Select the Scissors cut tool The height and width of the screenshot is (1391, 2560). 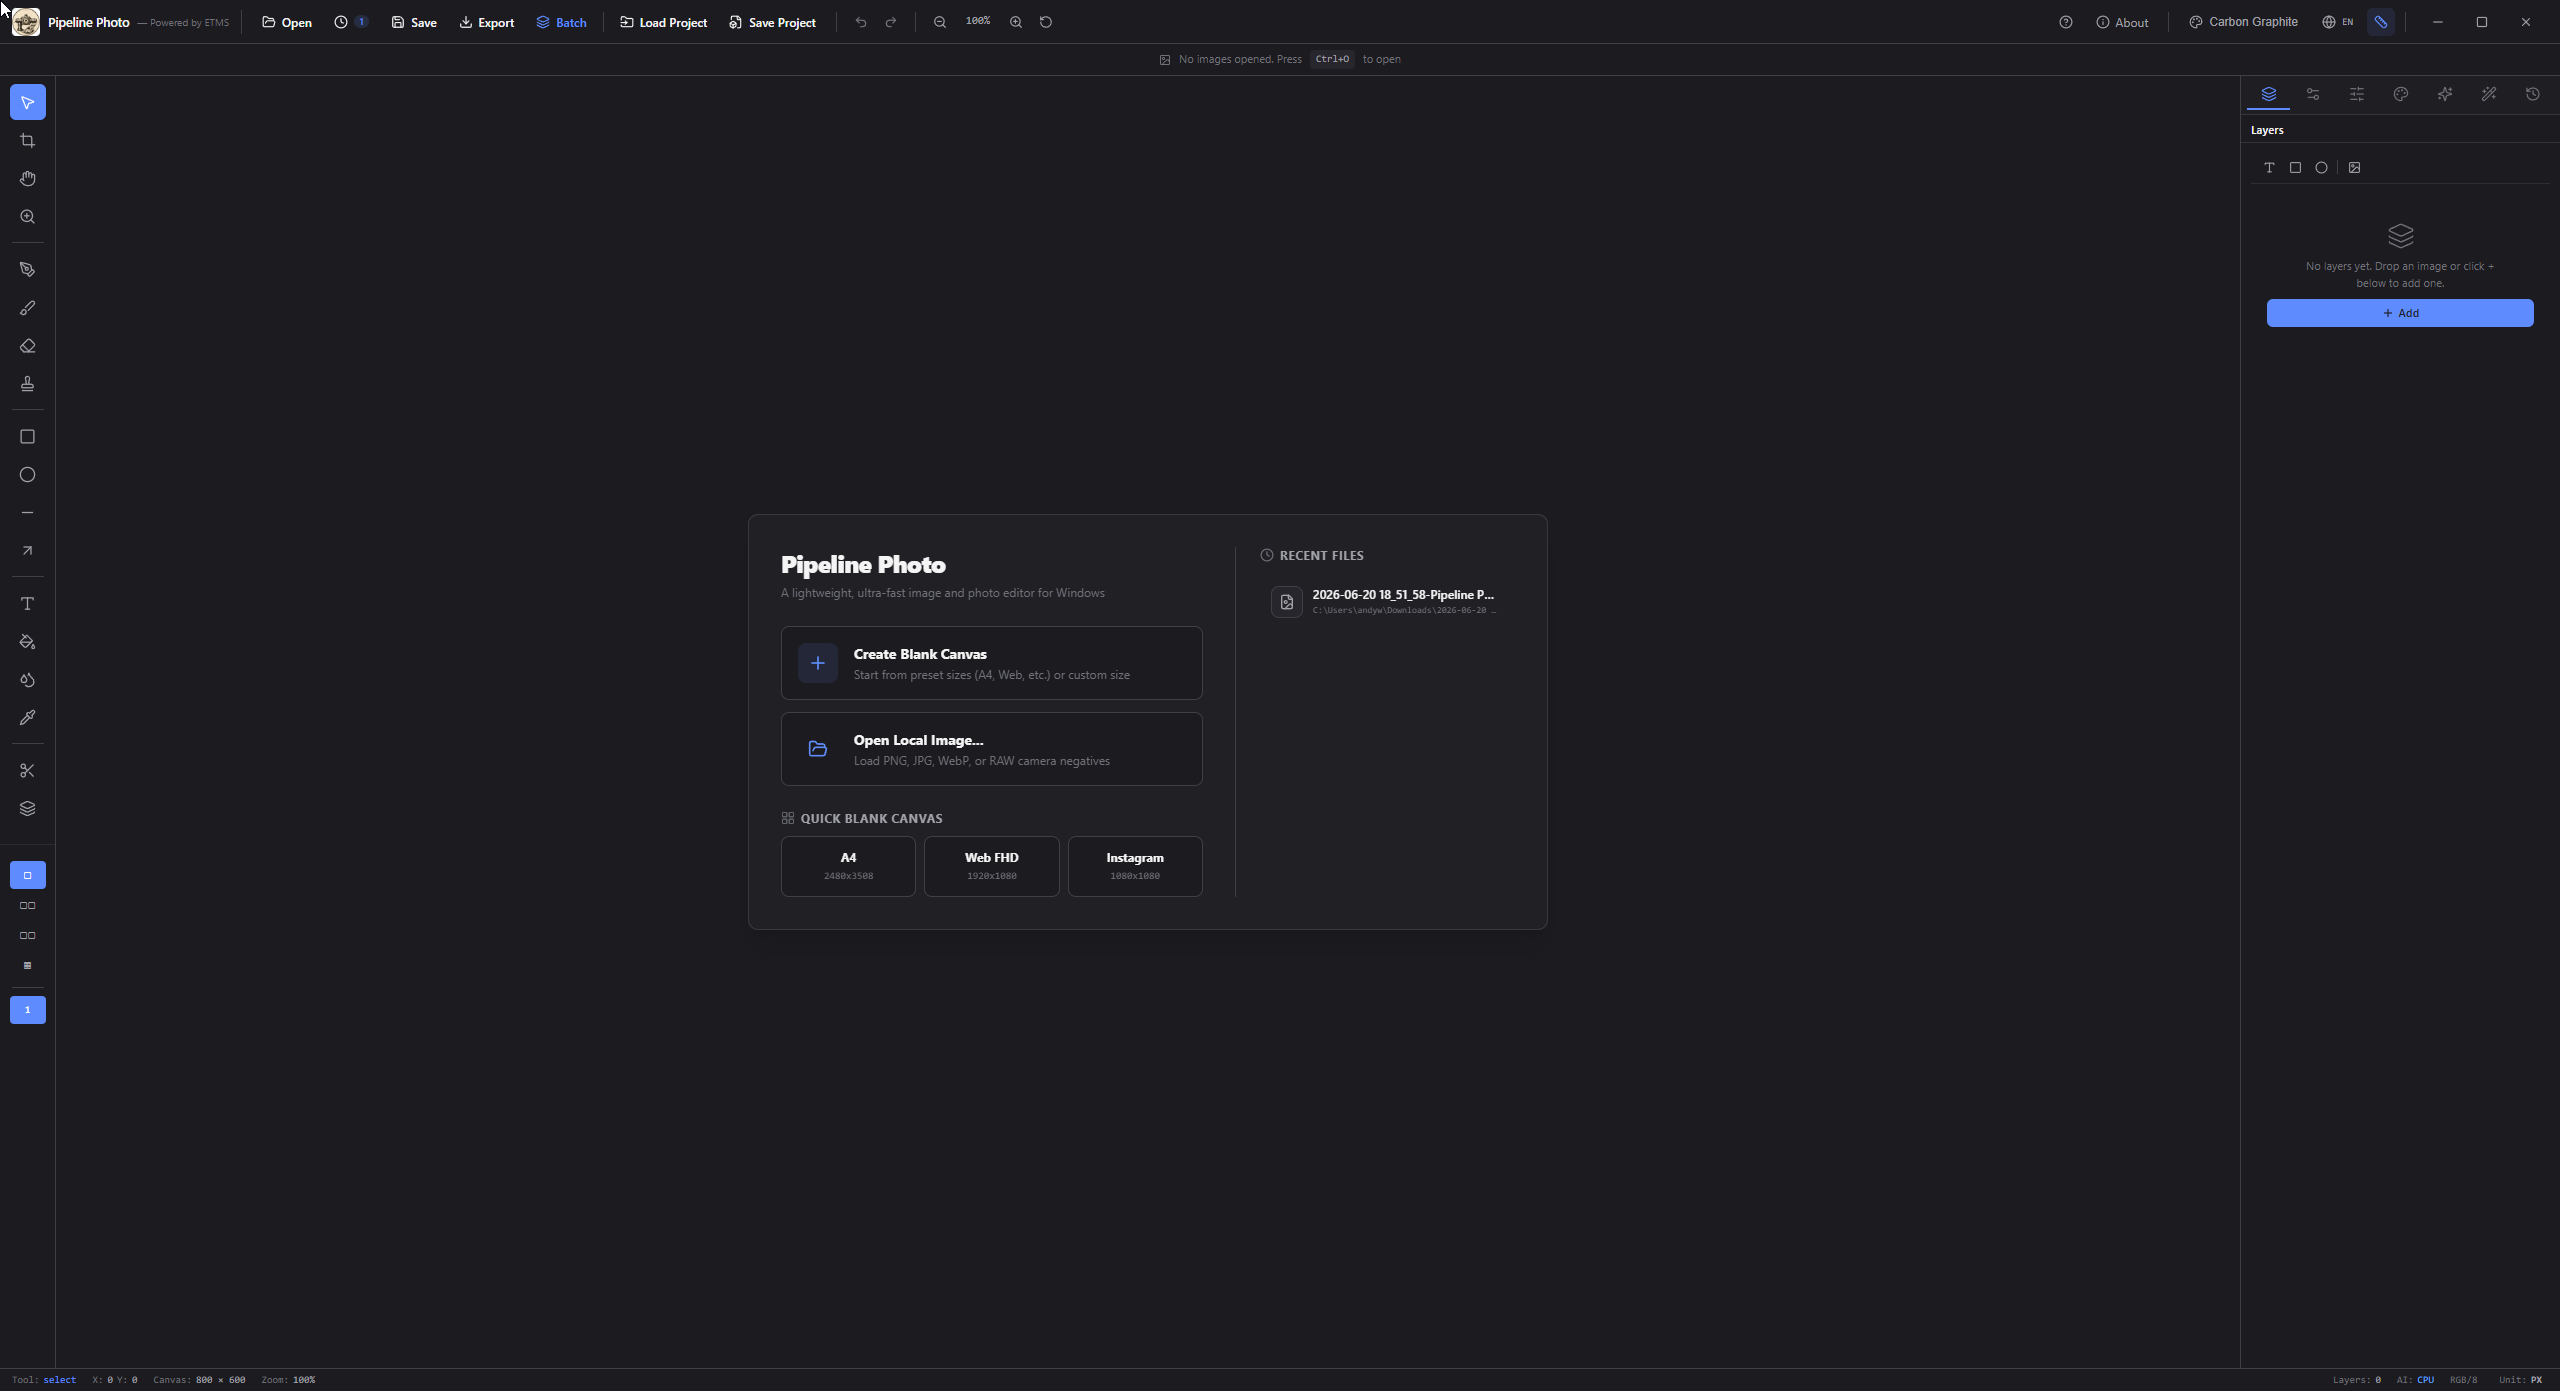tap(27, 770)
